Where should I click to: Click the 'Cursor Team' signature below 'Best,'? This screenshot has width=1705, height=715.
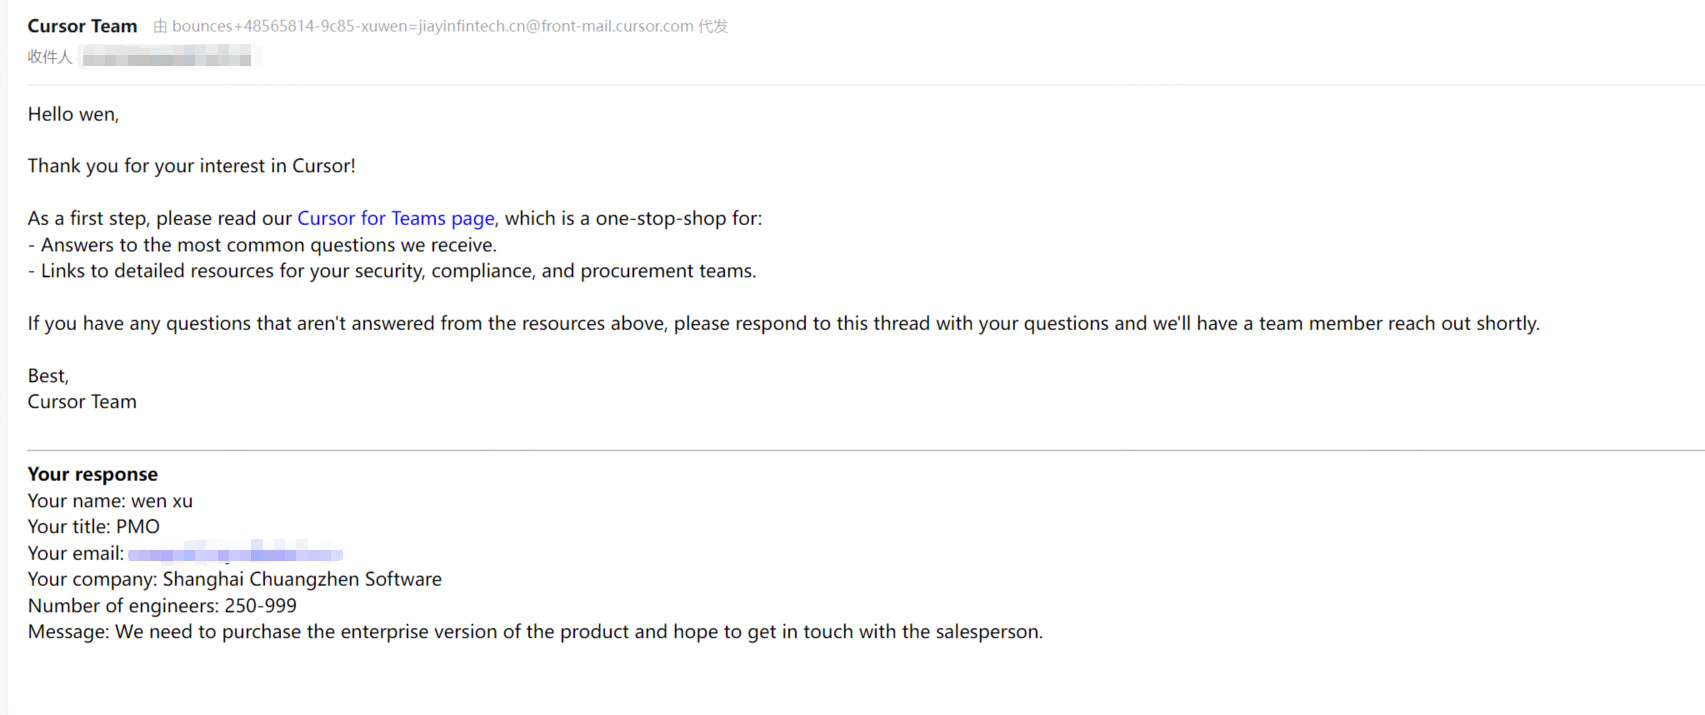click(x=82, y=402)
